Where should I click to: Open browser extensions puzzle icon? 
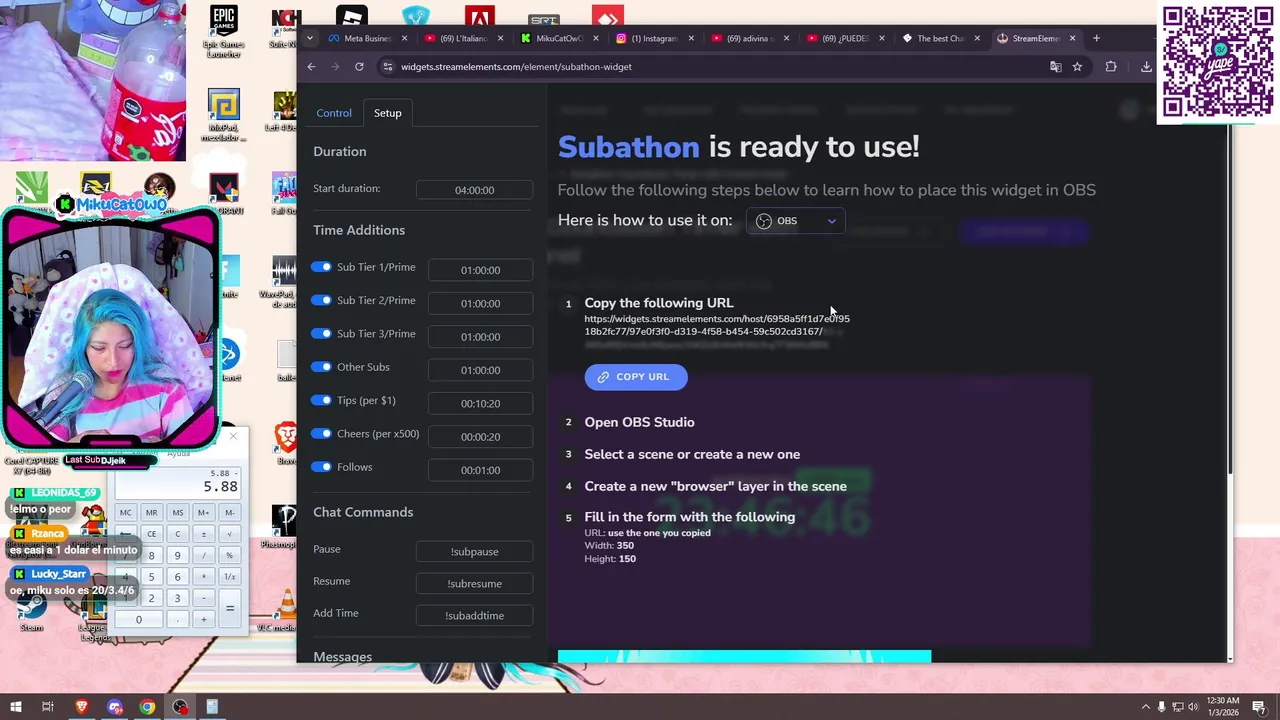pos(1111,67)
